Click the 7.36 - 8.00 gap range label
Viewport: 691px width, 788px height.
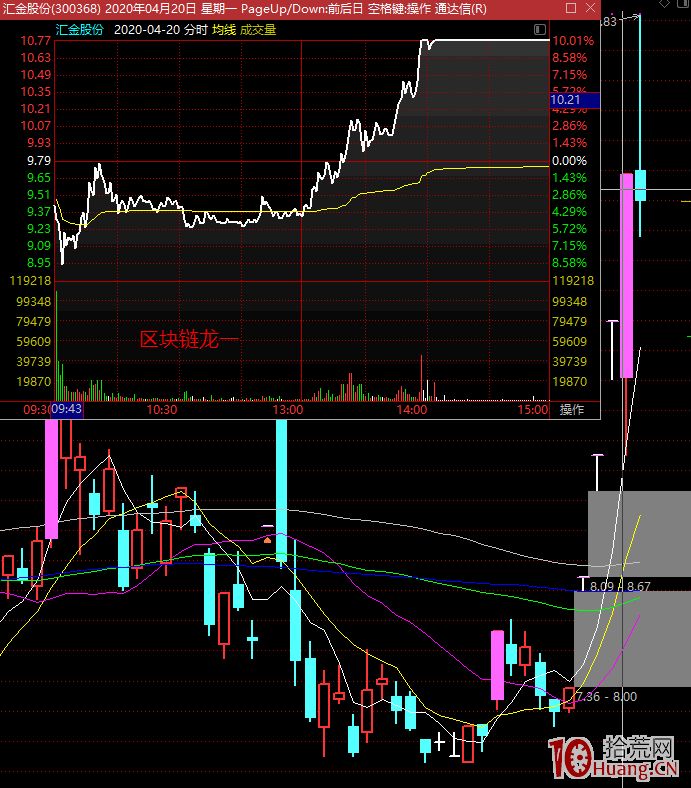pyautogui.click(x=606, y=697)
